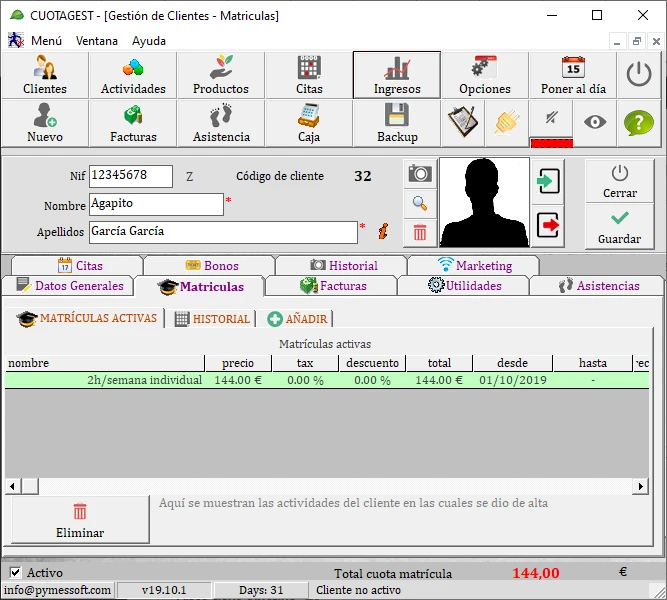Click the desde column header
Screen dimensions: 667x600
(513, 363)
